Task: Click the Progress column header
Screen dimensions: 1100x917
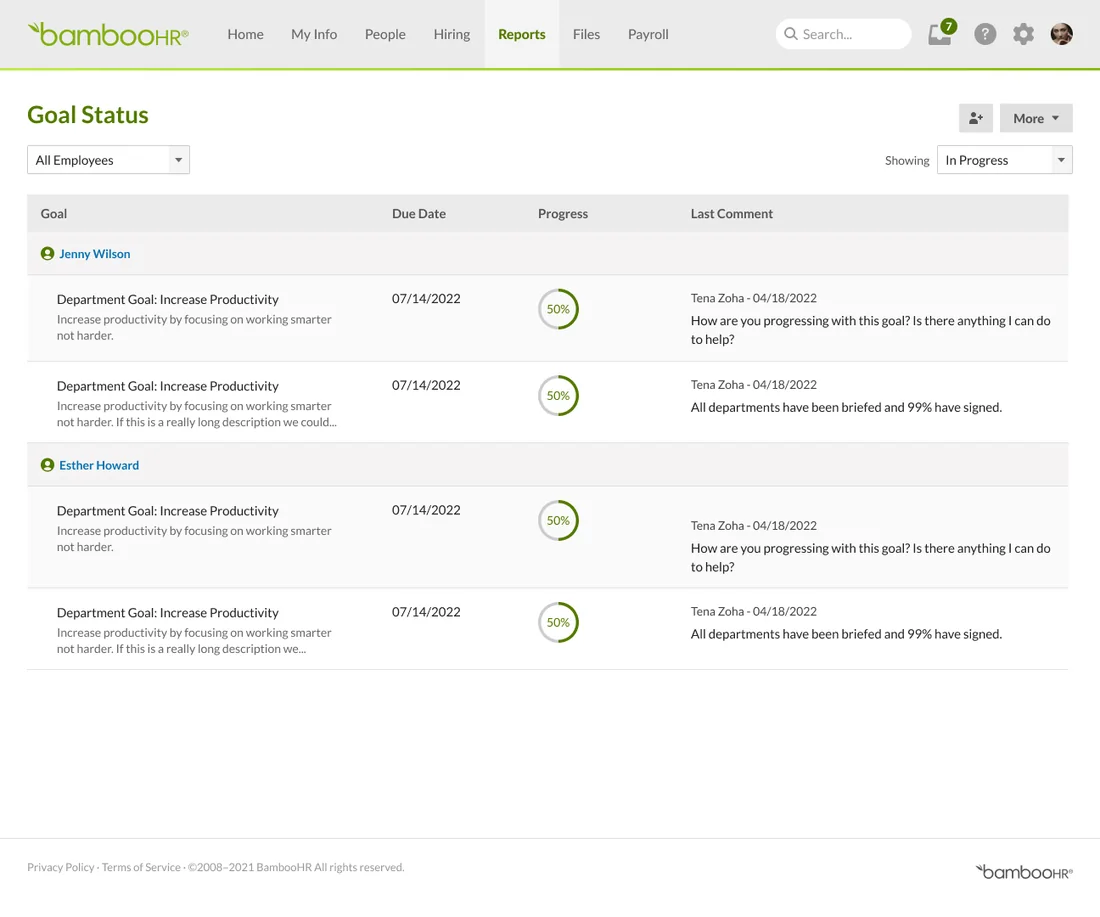Action: [x=563, y=213]
